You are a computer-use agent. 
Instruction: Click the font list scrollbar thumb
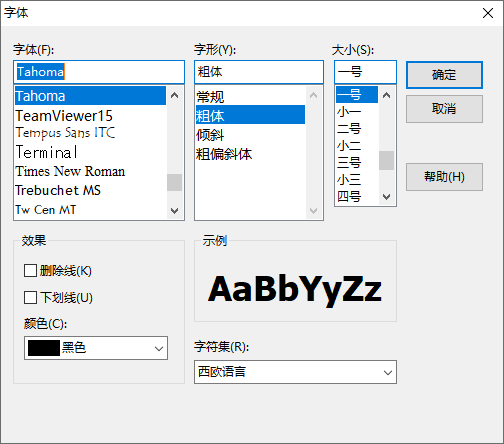pyautogui.click(x=174, y=182)
